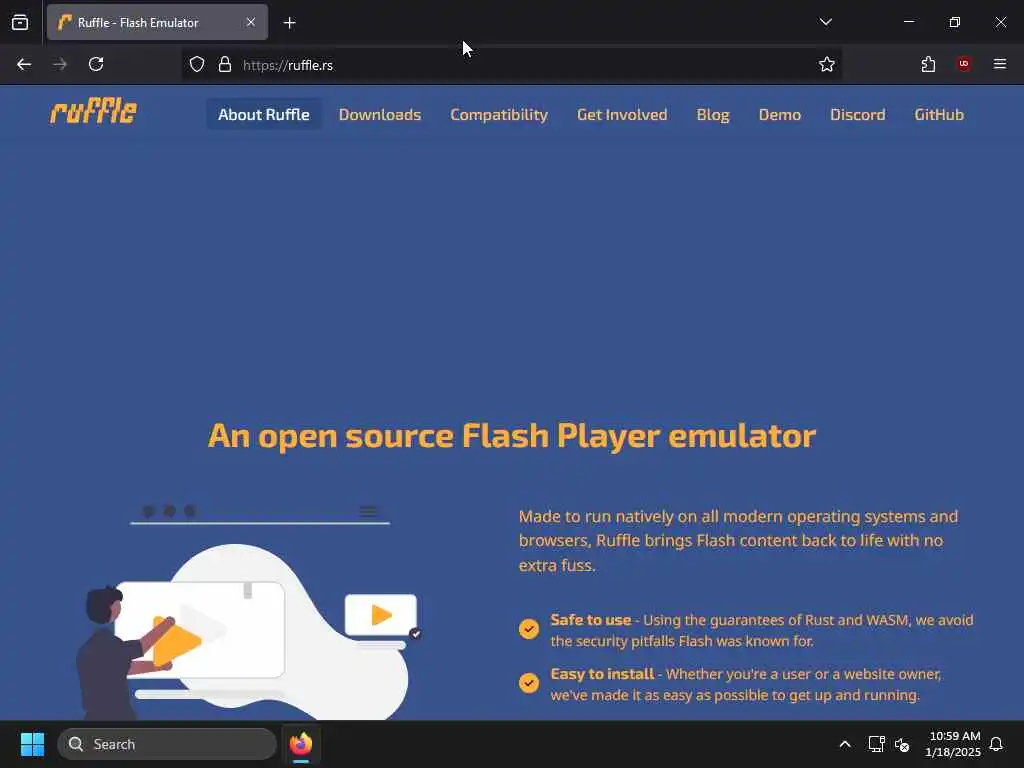Visit the Blog link
Screen dimensions: 1024x768
[x=713, y=114]
